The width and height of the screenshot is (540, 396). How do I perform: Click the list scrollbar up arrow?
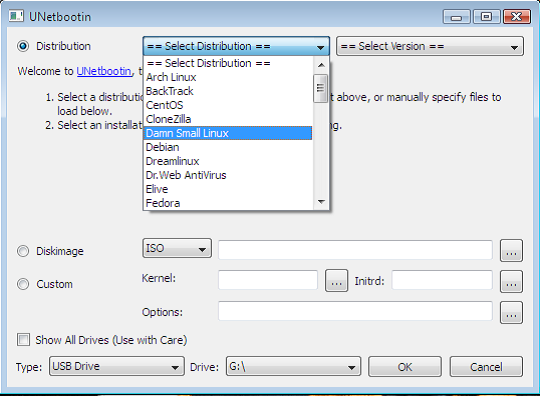321,65
